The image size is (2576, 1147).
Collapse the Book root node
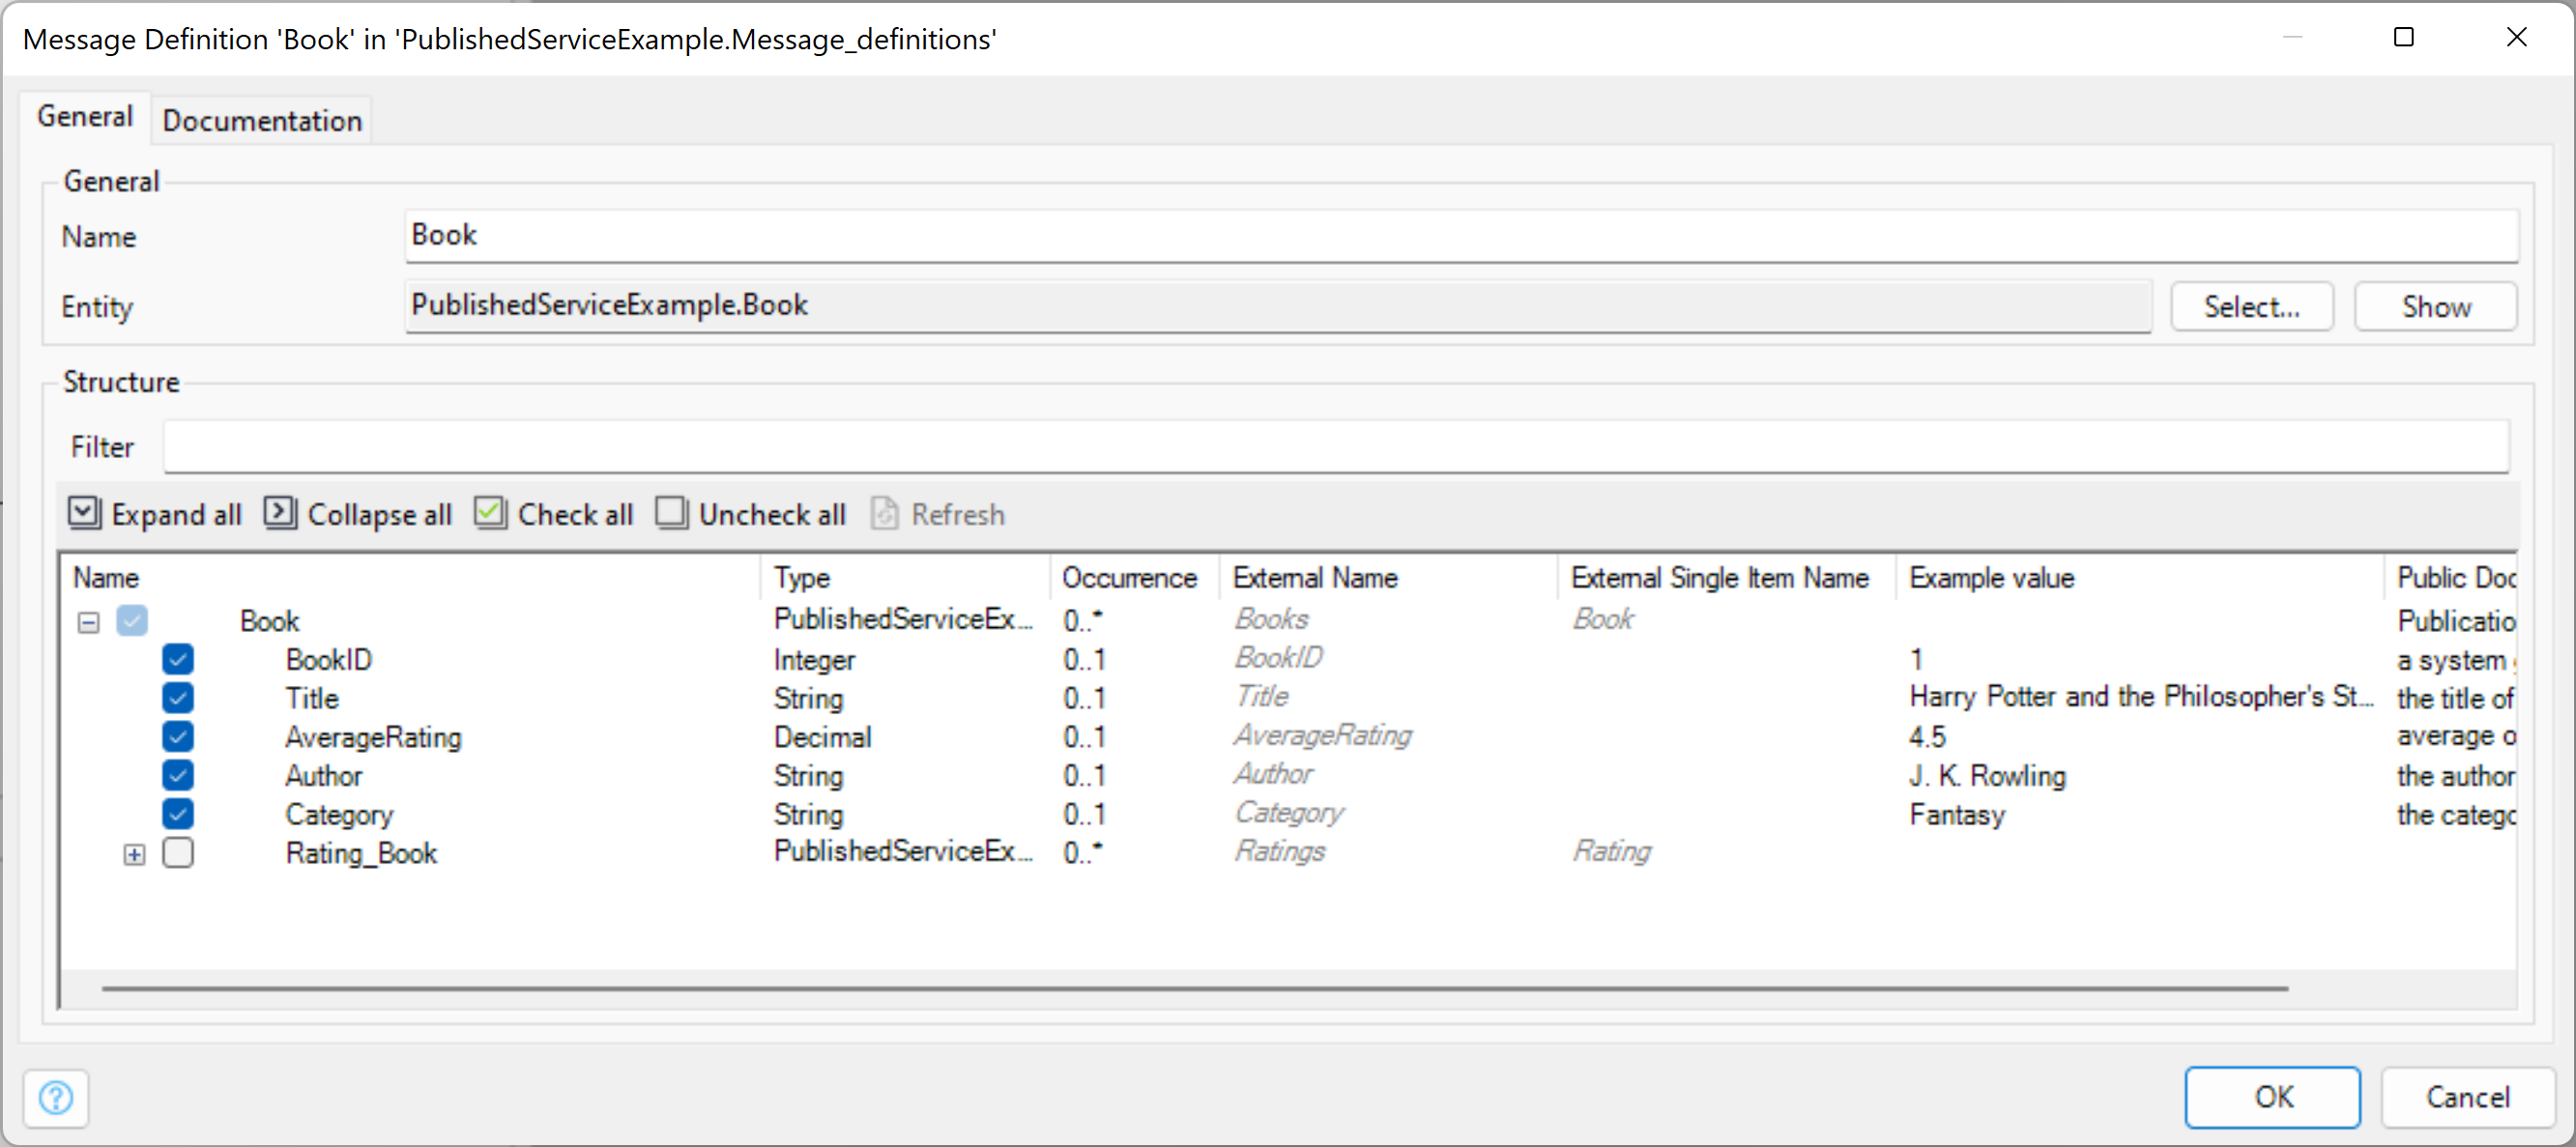(x=88, y=622)
